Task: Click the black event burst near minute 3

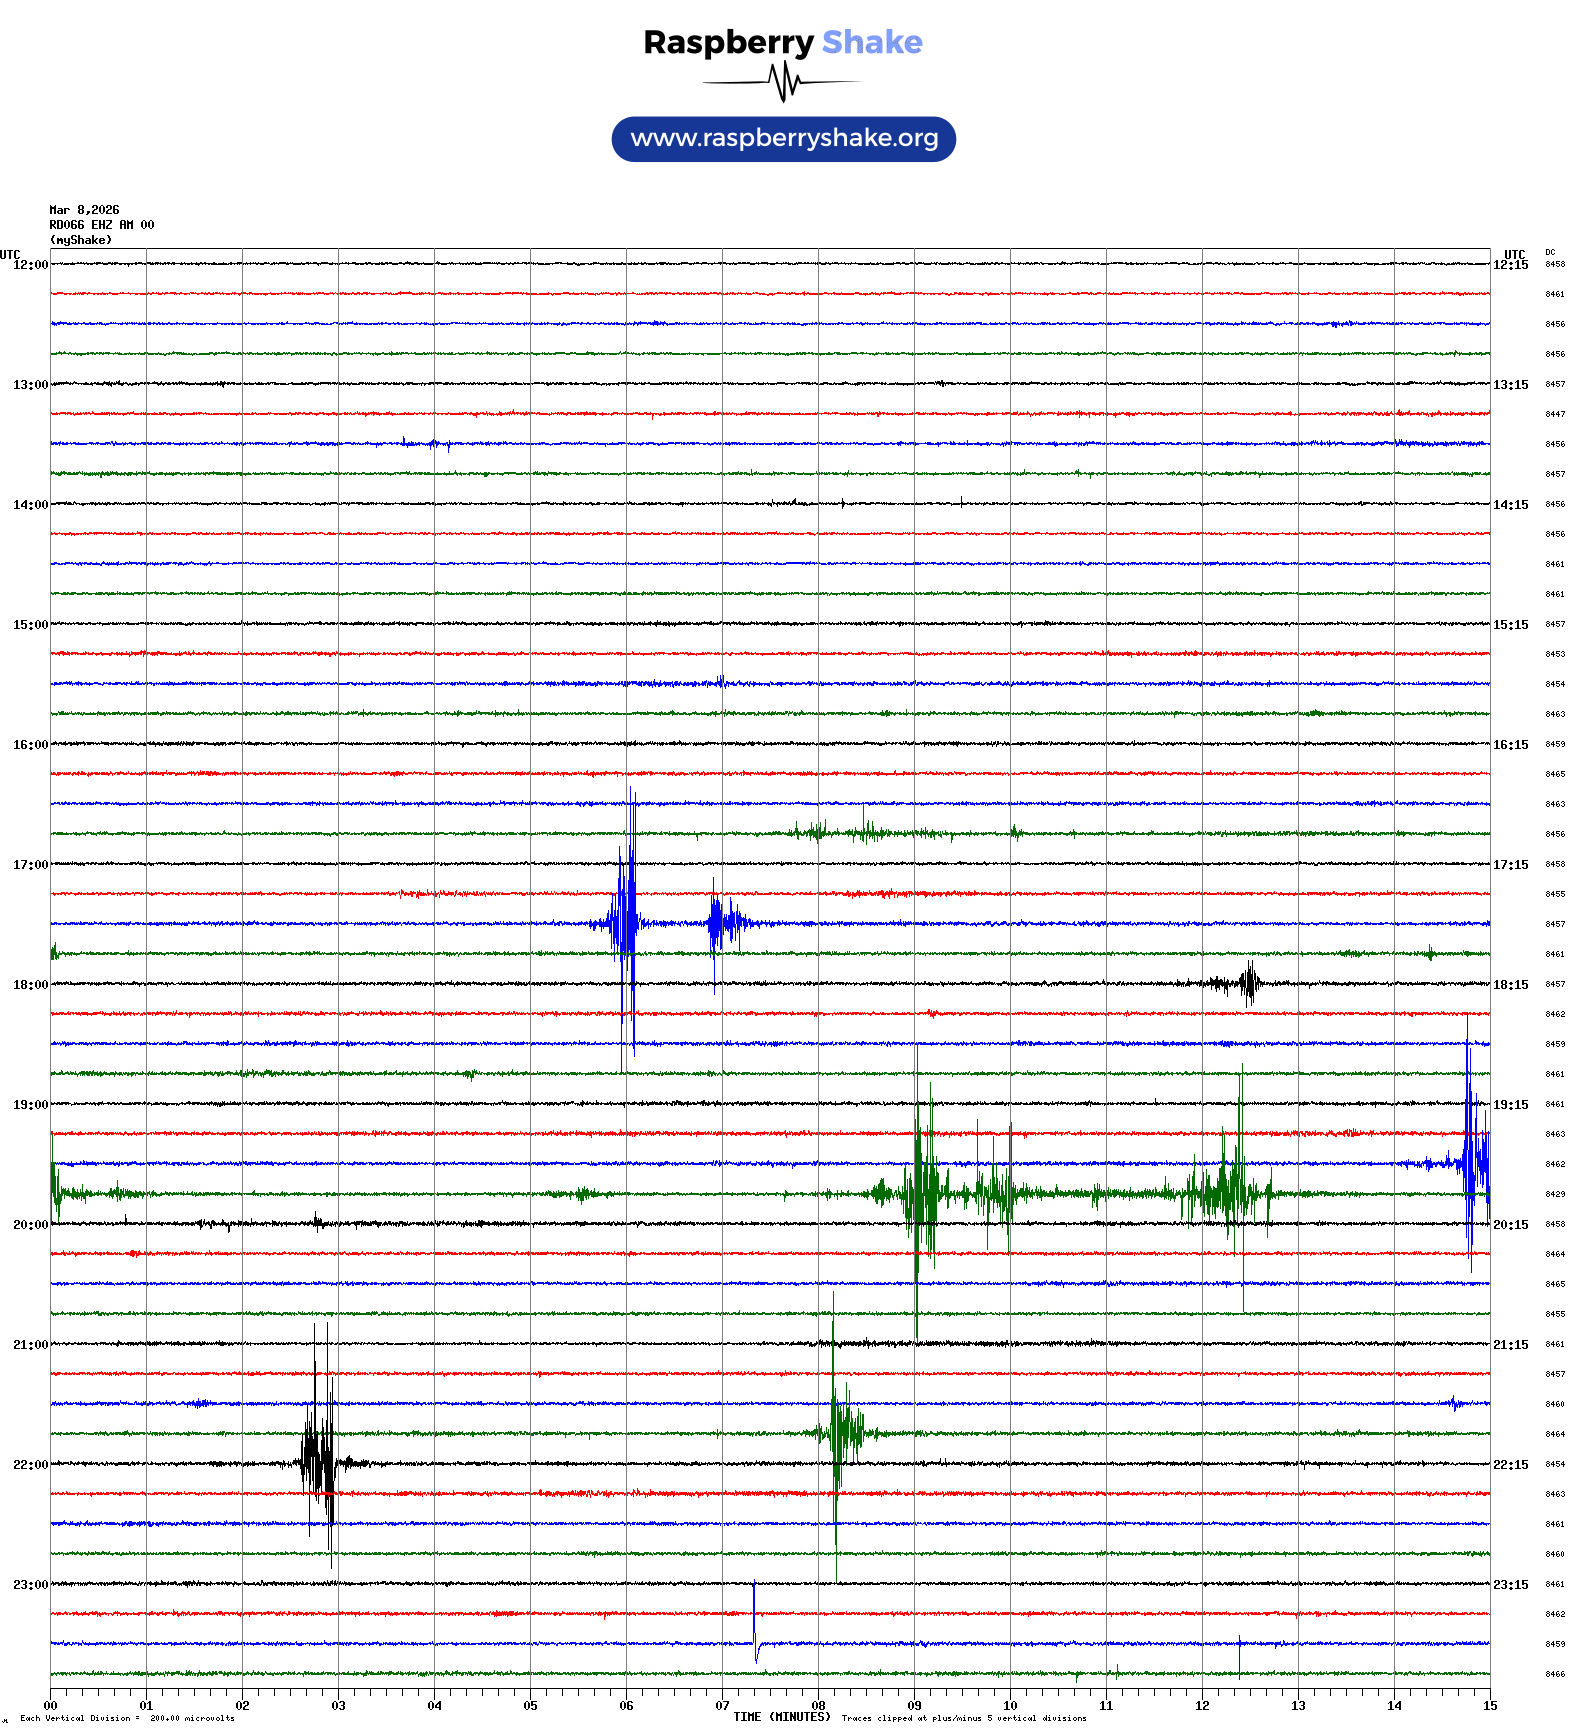Action: pyautogui.click(x=318, y=1460)
